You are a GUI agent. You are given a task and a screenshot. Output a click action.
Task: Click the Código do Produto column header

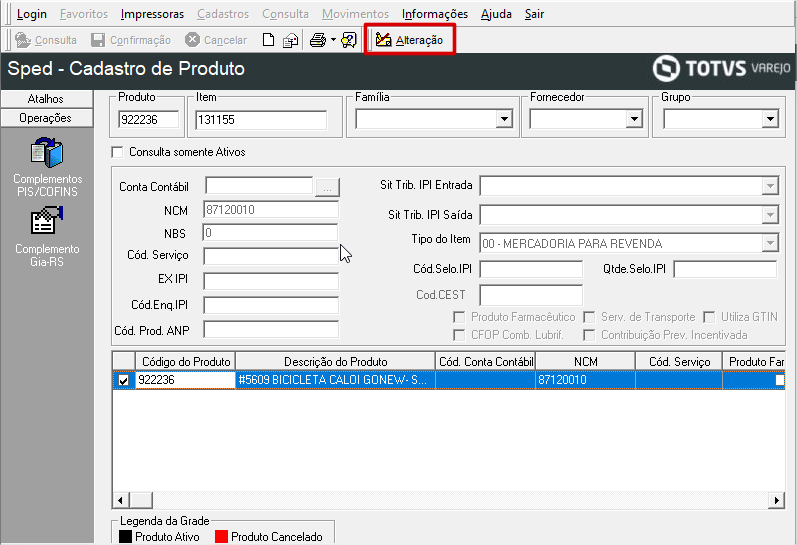pyautogui.click(x=186, y=361)
